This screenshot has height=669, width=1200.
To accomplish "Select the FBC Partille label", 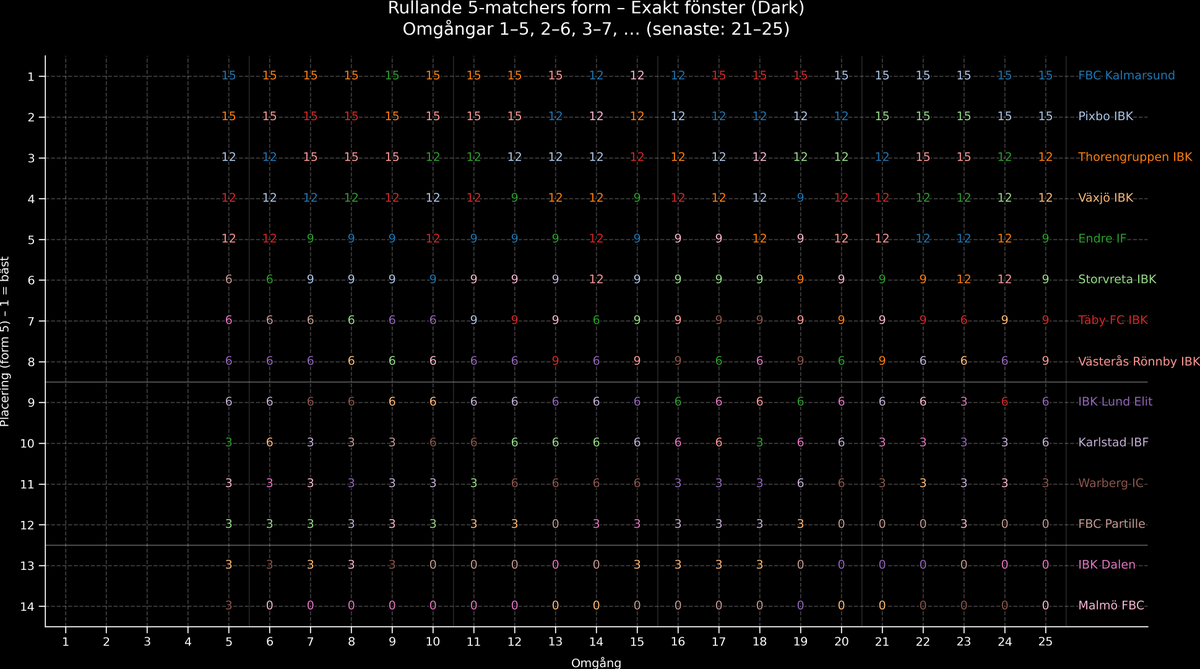I will [x=1112, y=524].
